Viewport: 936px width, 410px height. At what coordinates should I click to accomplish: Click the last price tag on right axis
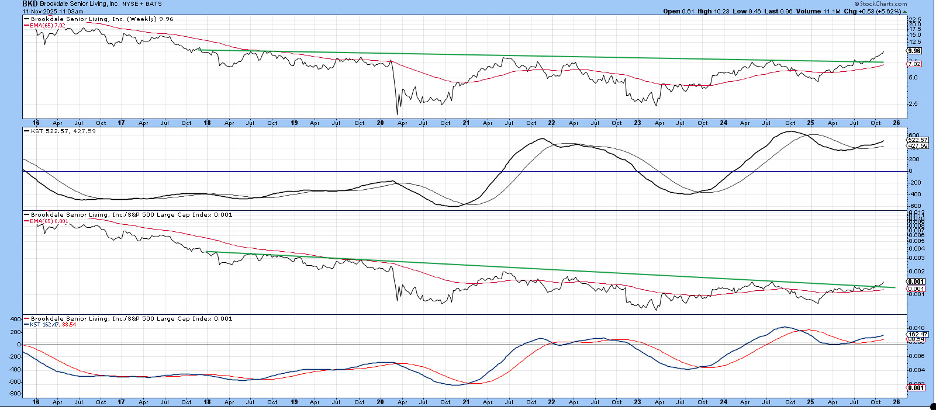913,51
